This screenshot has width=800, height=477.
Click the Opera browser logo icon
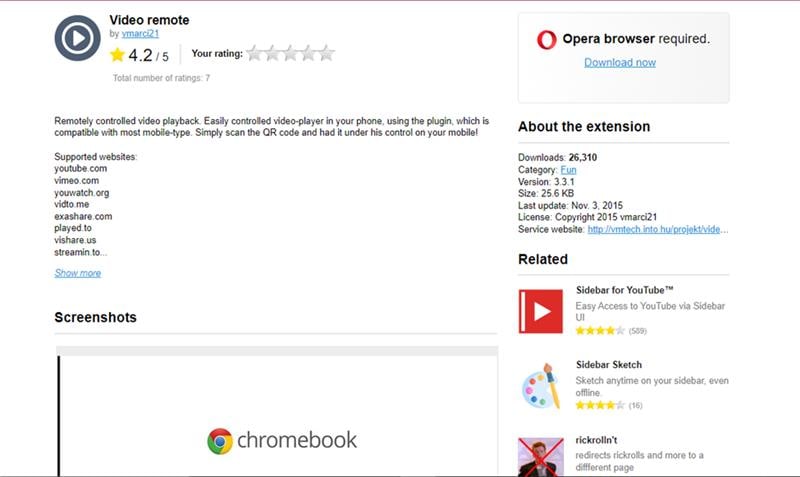547,40
